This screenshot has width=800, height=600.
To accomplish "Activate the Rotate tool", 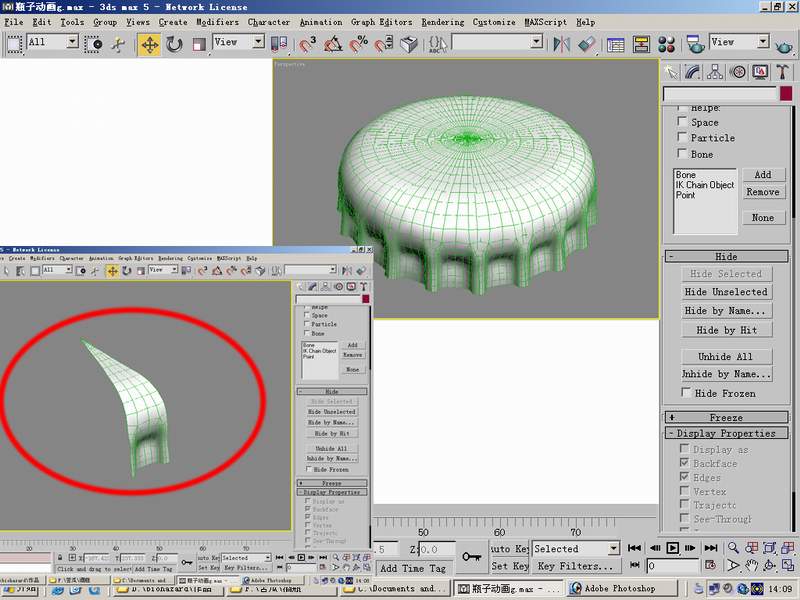I will pos(174,44).
